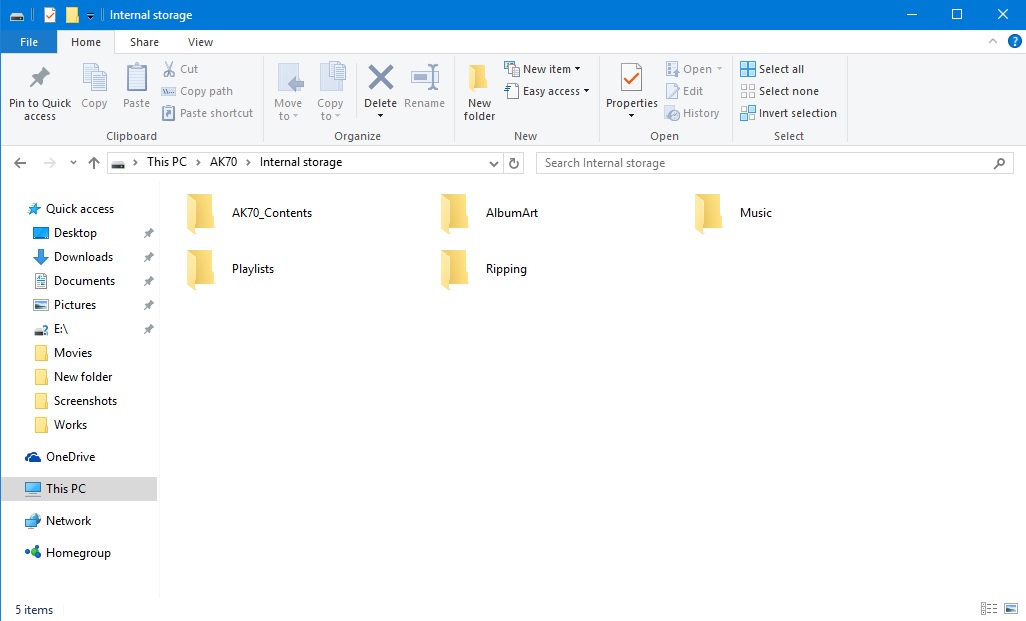Screen dimensions: 1026x621
Task: Open the File menu
Action: coord(29,42)
